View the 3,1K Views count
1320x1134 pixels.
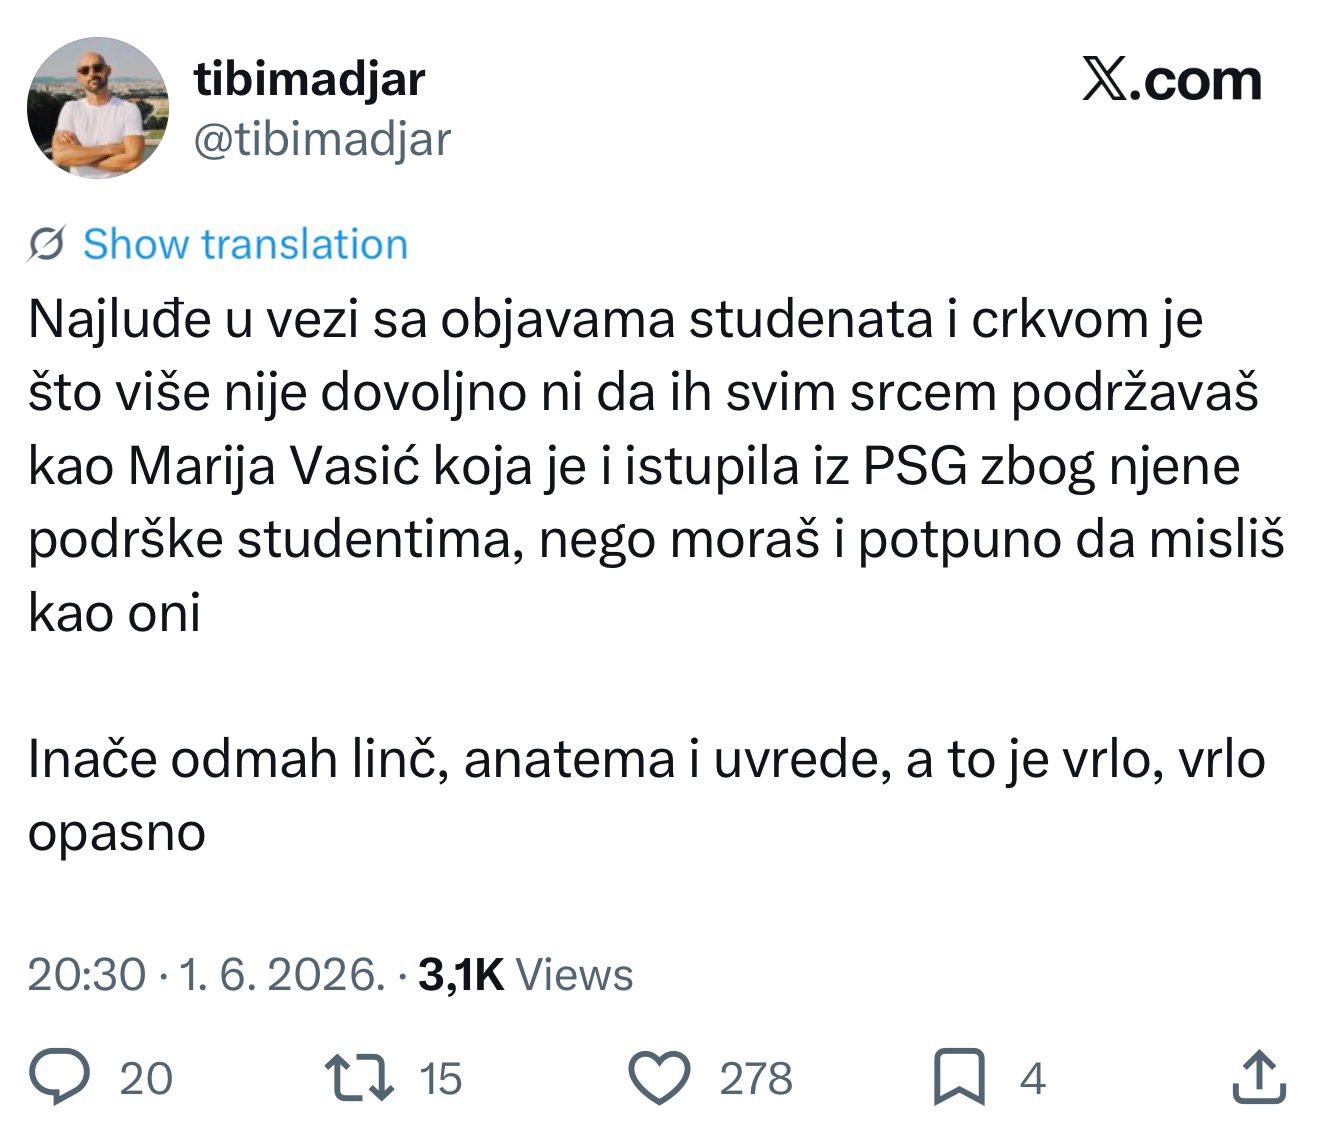coord(526,974)
